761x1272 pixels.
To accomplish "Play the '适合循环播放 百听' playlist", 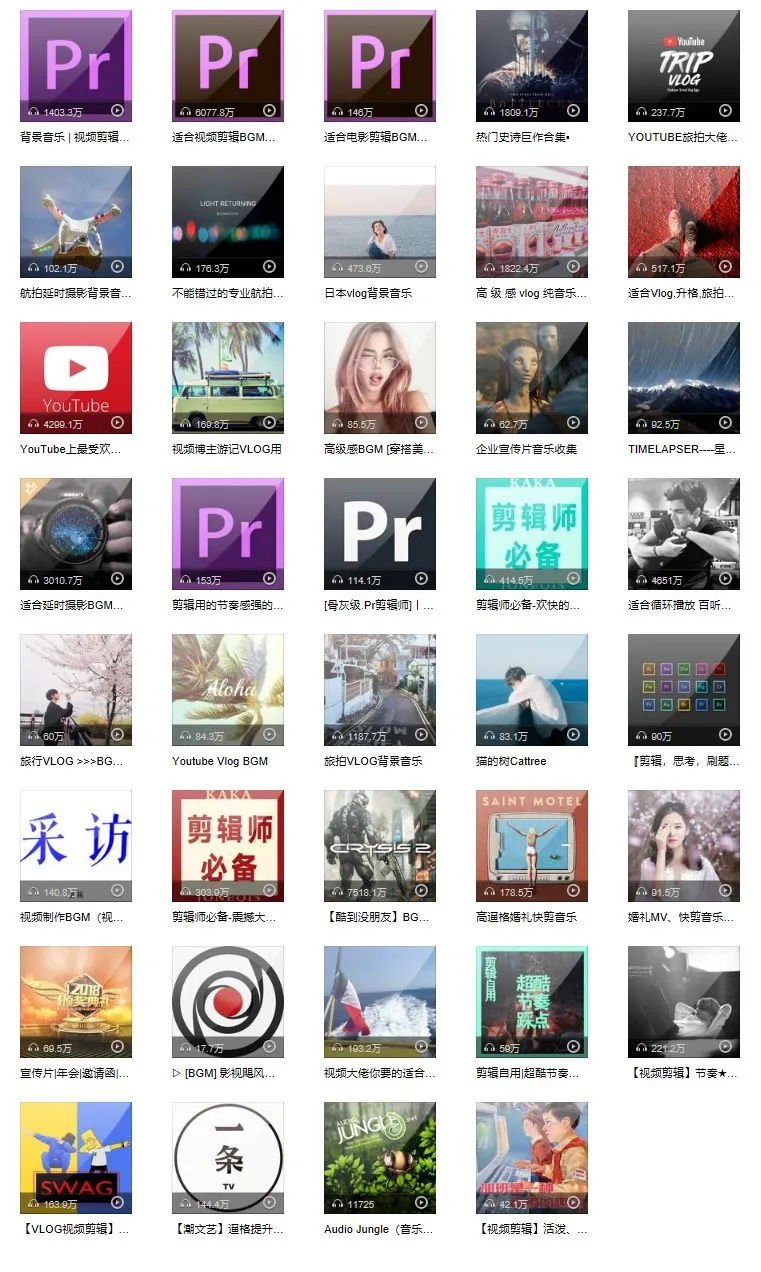I will [726, 579].
